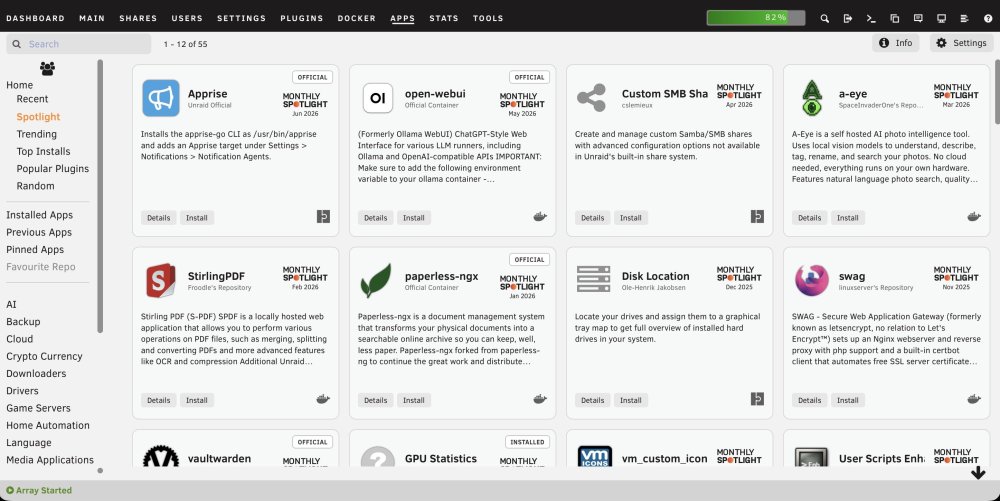Click the paperless-ngx leaf icon

[x=376, y=280]
